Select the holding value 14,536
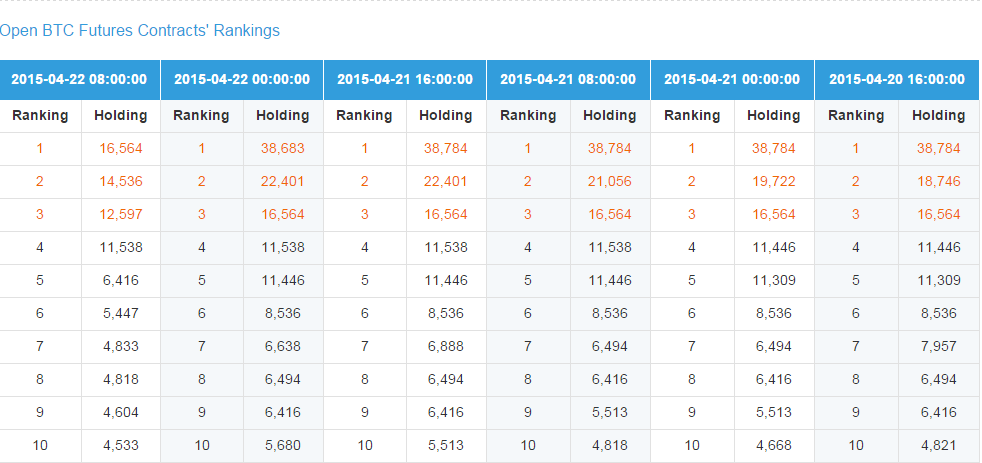This screenshot has width=982, height=463. click(121, 182)
